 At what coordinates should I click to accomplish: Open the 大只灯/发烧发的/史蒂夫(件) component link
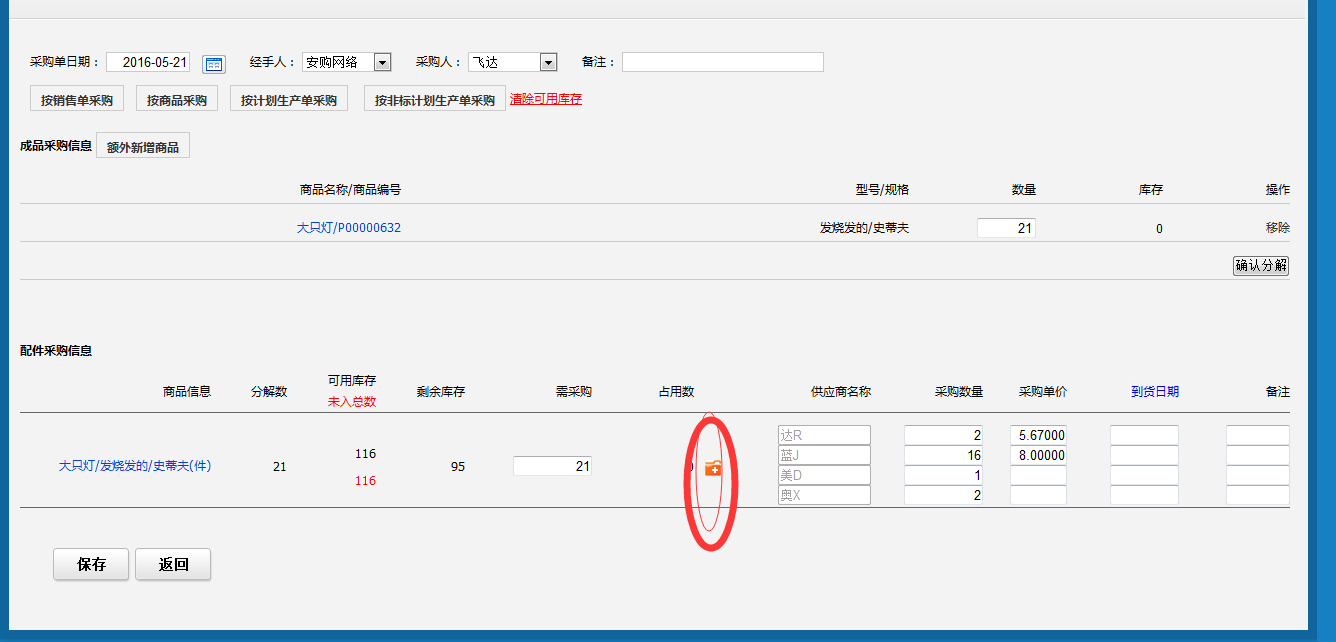(135, 466)
